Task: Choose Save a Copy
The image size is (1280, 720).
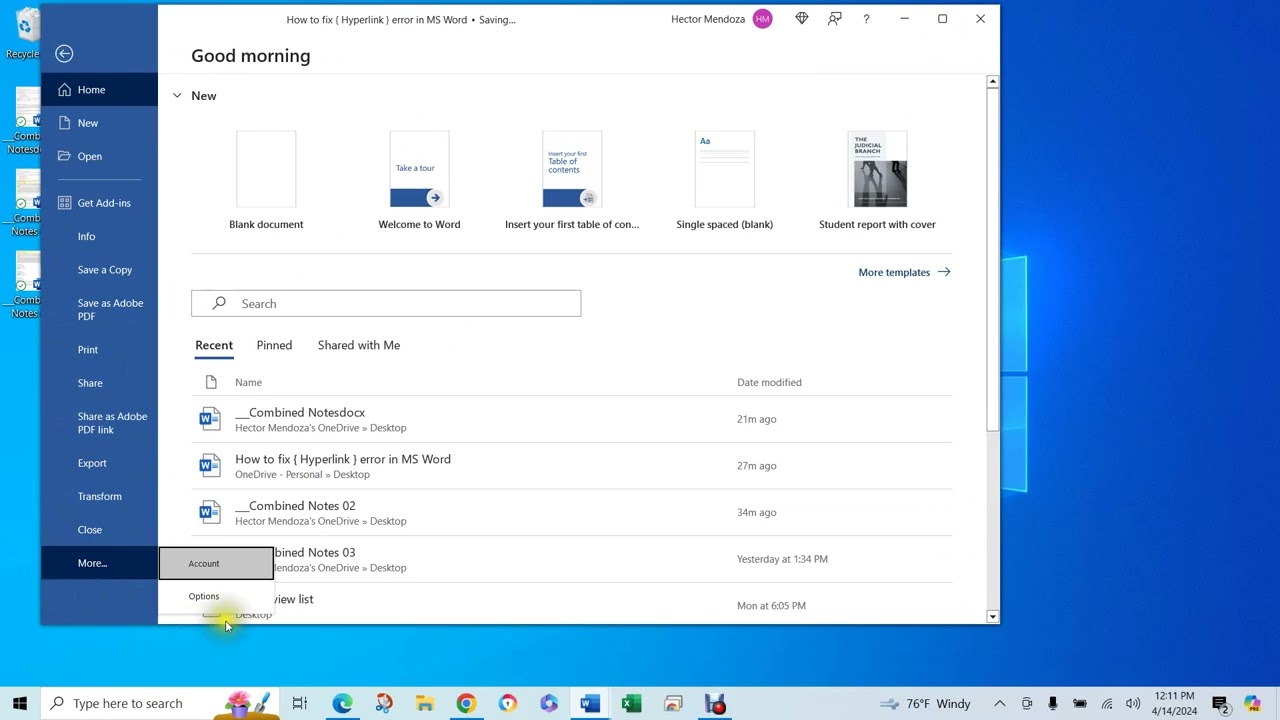Action: click(99, 270)
